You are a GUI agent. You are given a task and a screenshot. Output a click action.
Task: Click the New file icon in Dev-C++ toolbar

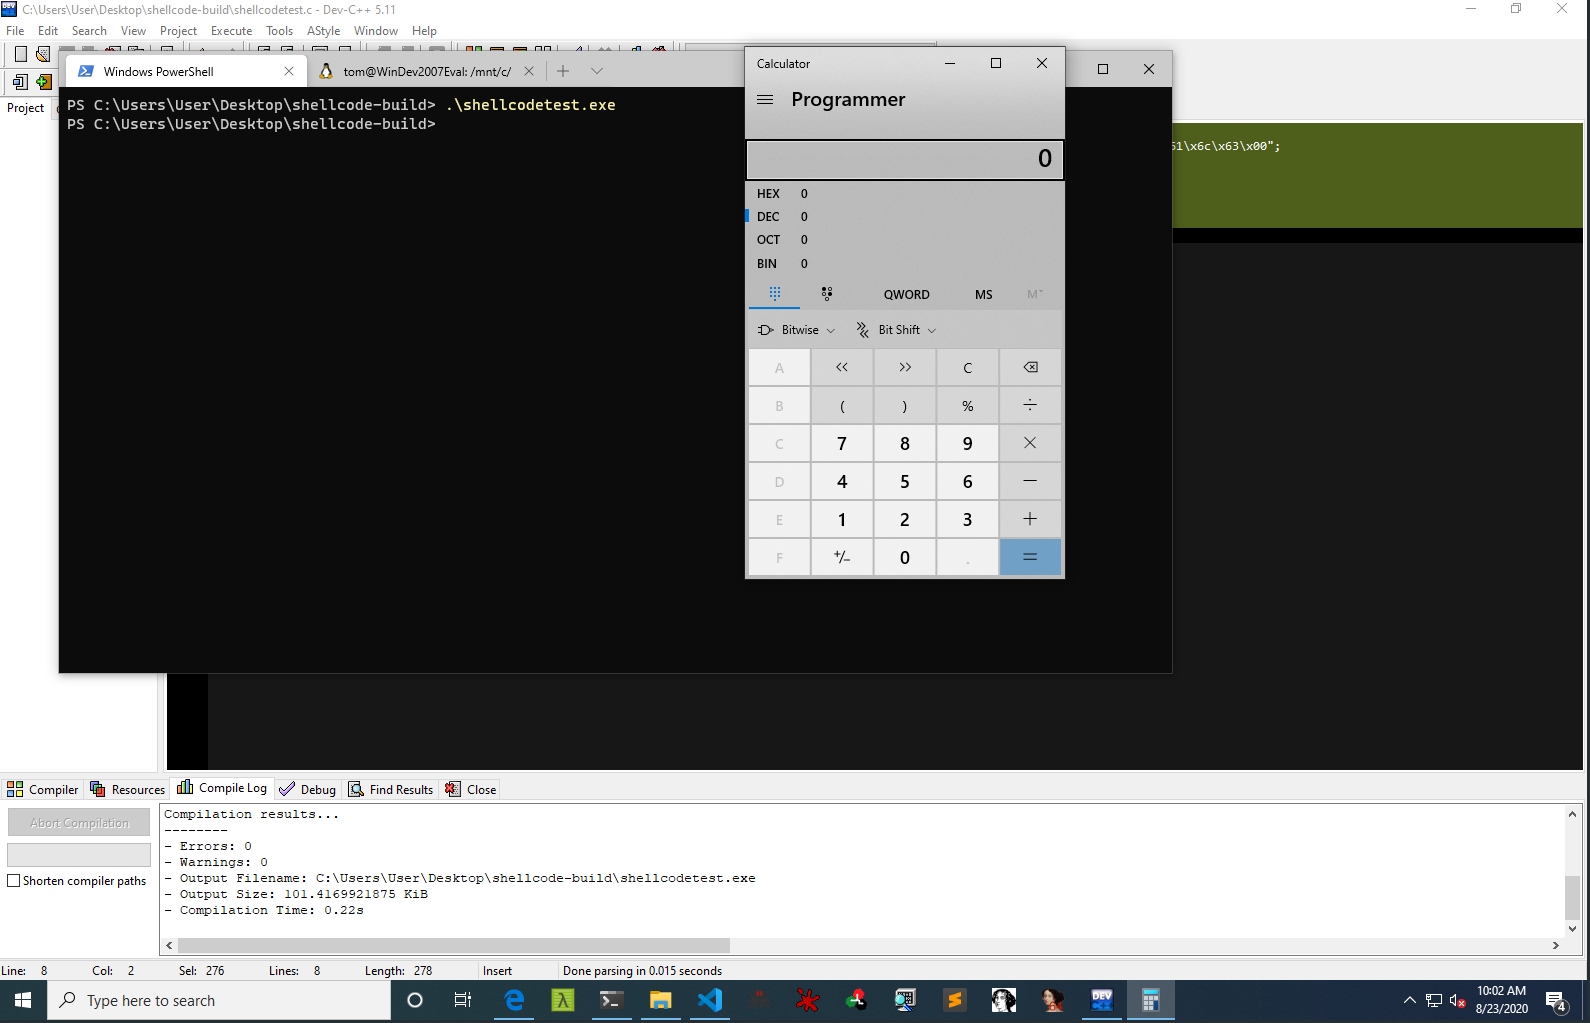pyautogui.click(x=20, y=54)
